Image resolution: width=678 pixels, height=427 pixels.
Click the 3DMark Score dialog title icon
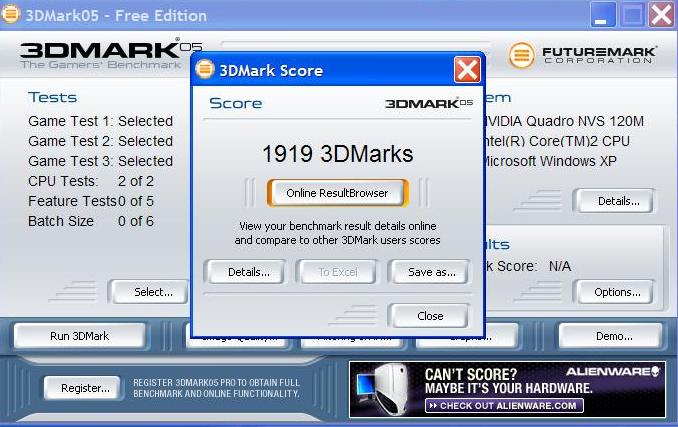(x=205, y=69)
